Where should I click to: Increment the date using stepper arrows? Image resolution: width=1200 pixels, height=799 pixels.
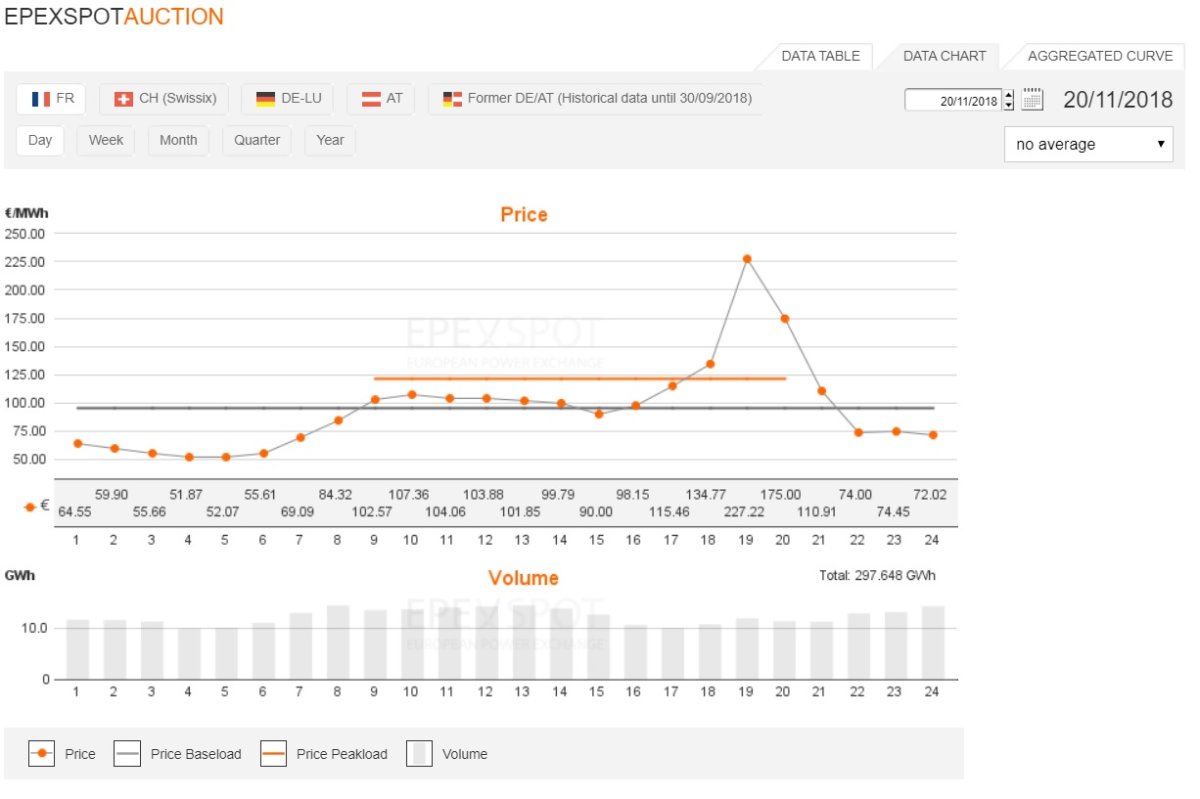click(1008, 95)
